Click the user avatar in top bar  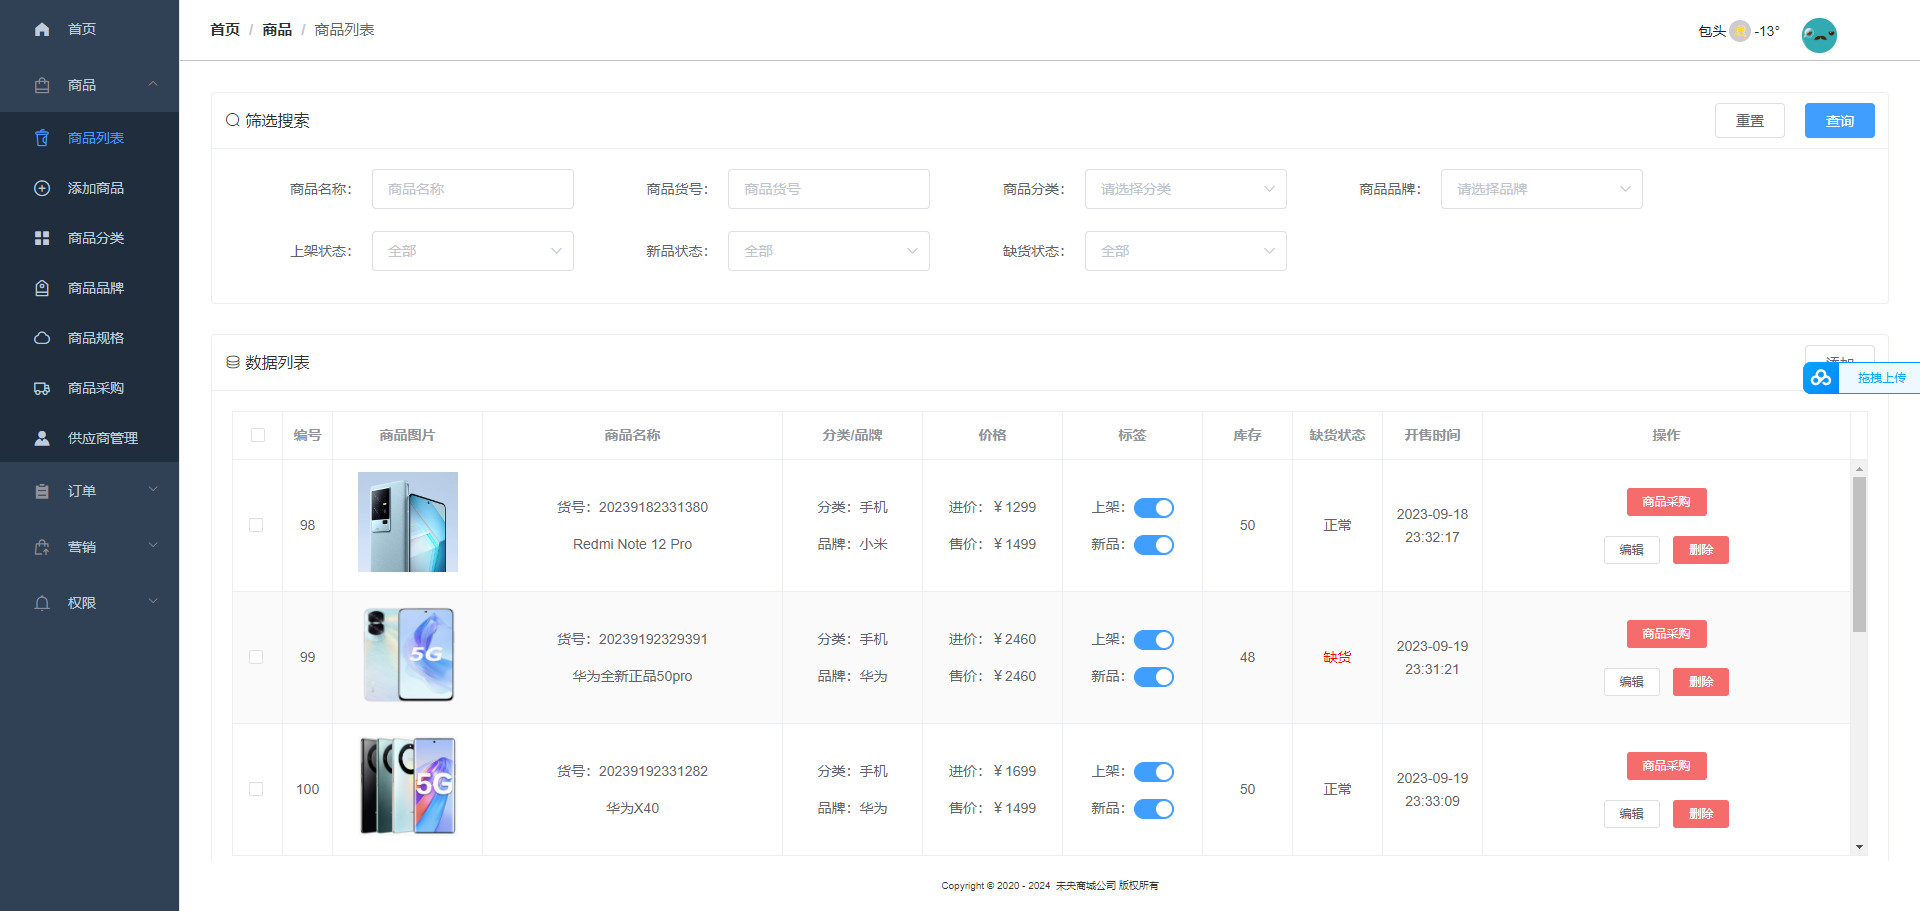point(1818,35)
